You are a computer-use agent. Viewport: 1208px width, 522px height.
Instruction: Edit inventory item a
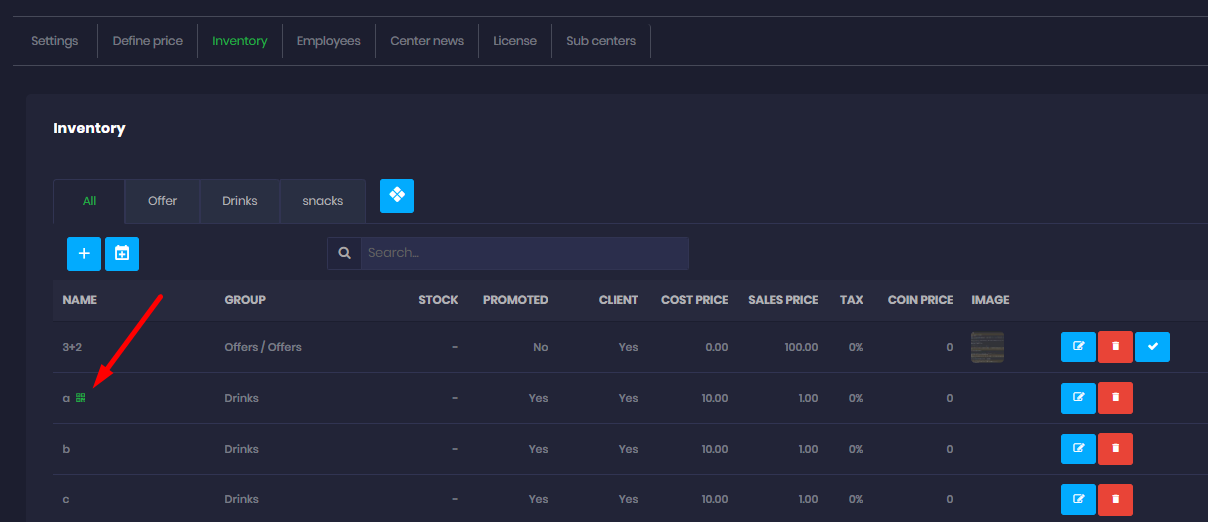point(1078,398)
